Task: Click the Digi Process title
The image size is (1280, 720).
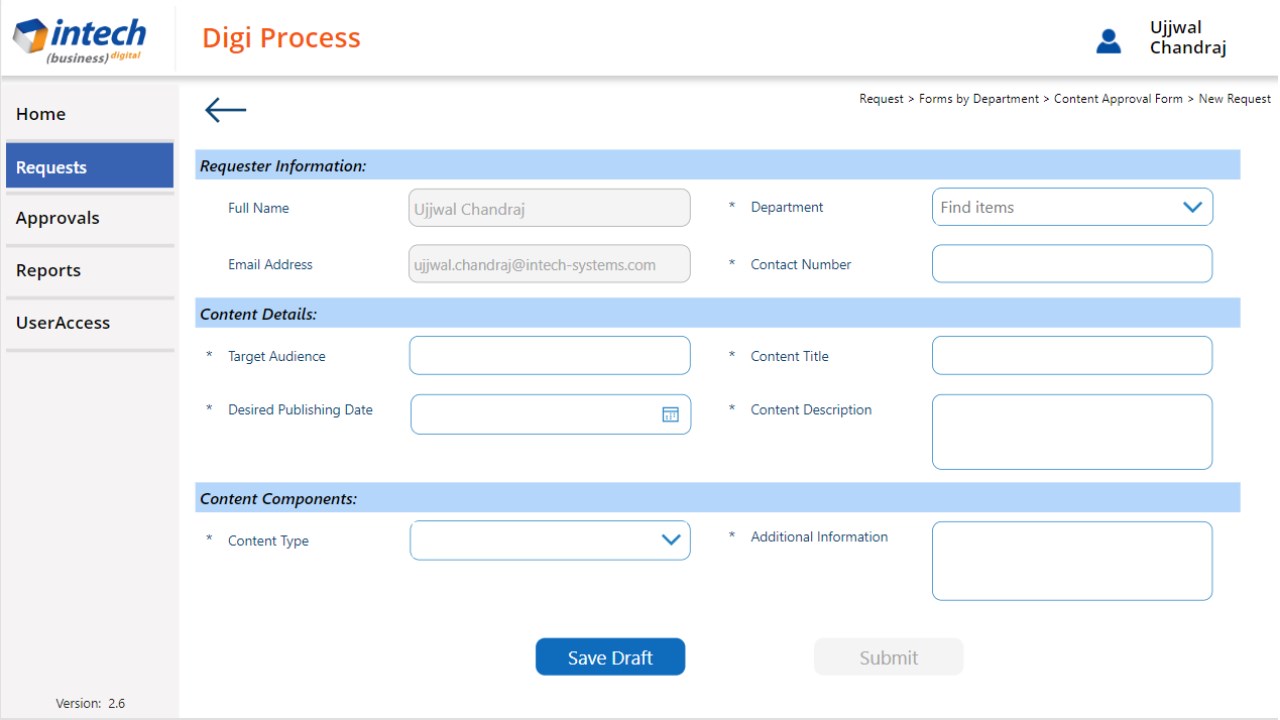Action: click(x=281, y=38)
